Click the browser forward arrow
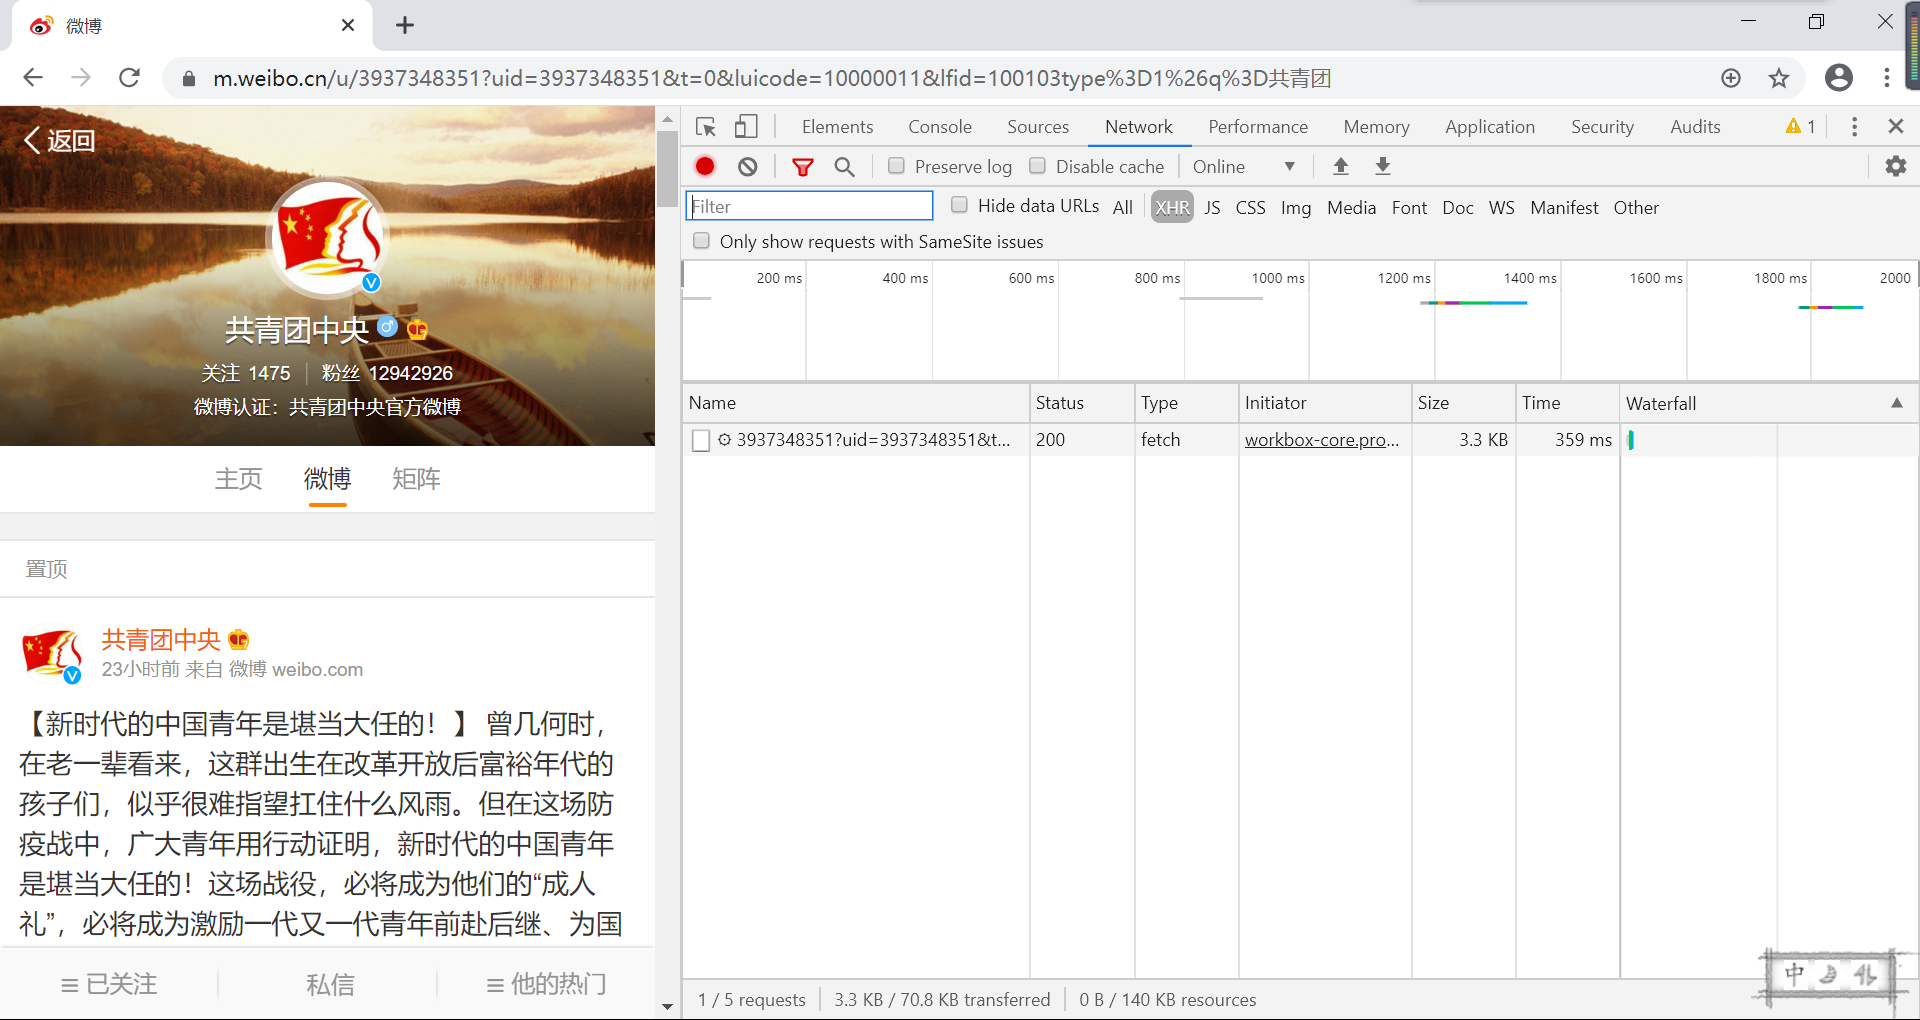Viewport: 1920px width, 1020px height. [x=81, y=78]
